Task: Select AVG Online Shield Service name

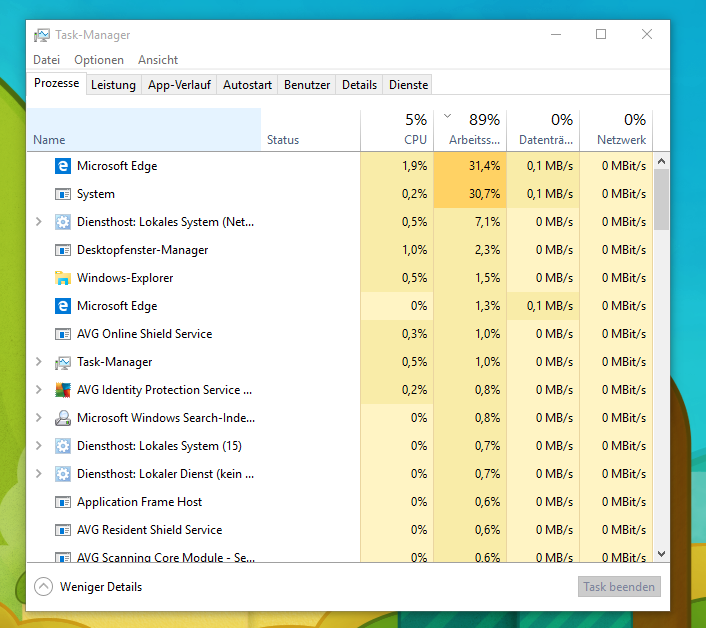Action: coord(144,334)
